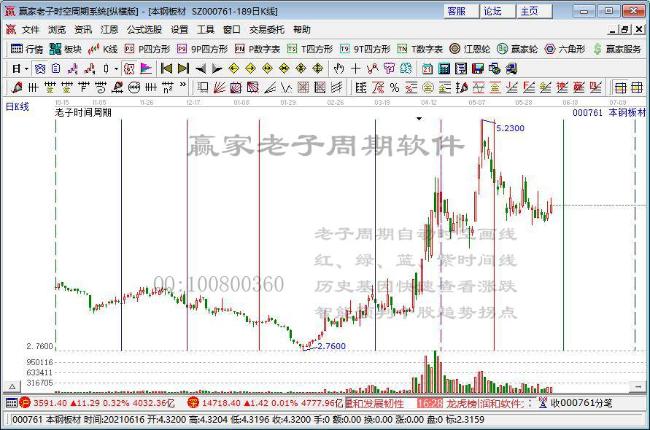Open the calendar icon showing 21
This screenshot has width=650, height=430.
[x=427, y=68]
